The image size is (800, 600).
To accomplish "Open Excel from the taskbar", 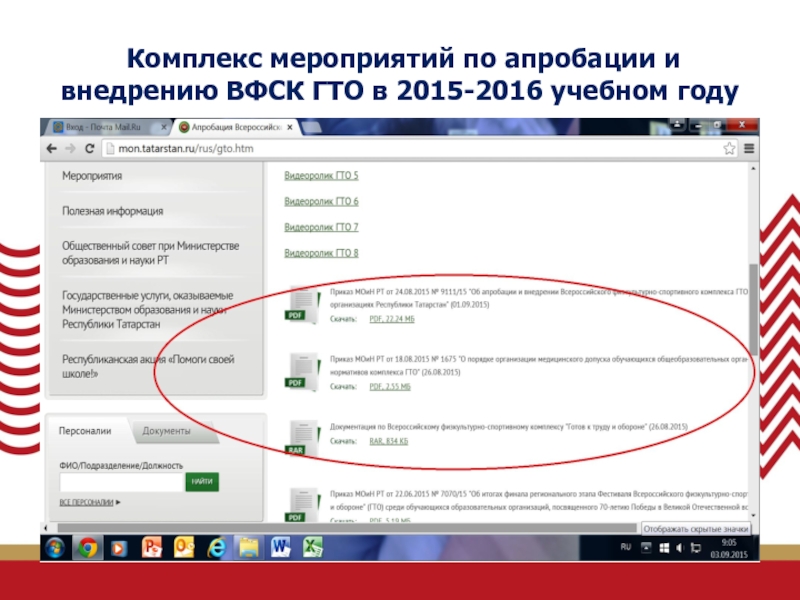I will point(312,548).
